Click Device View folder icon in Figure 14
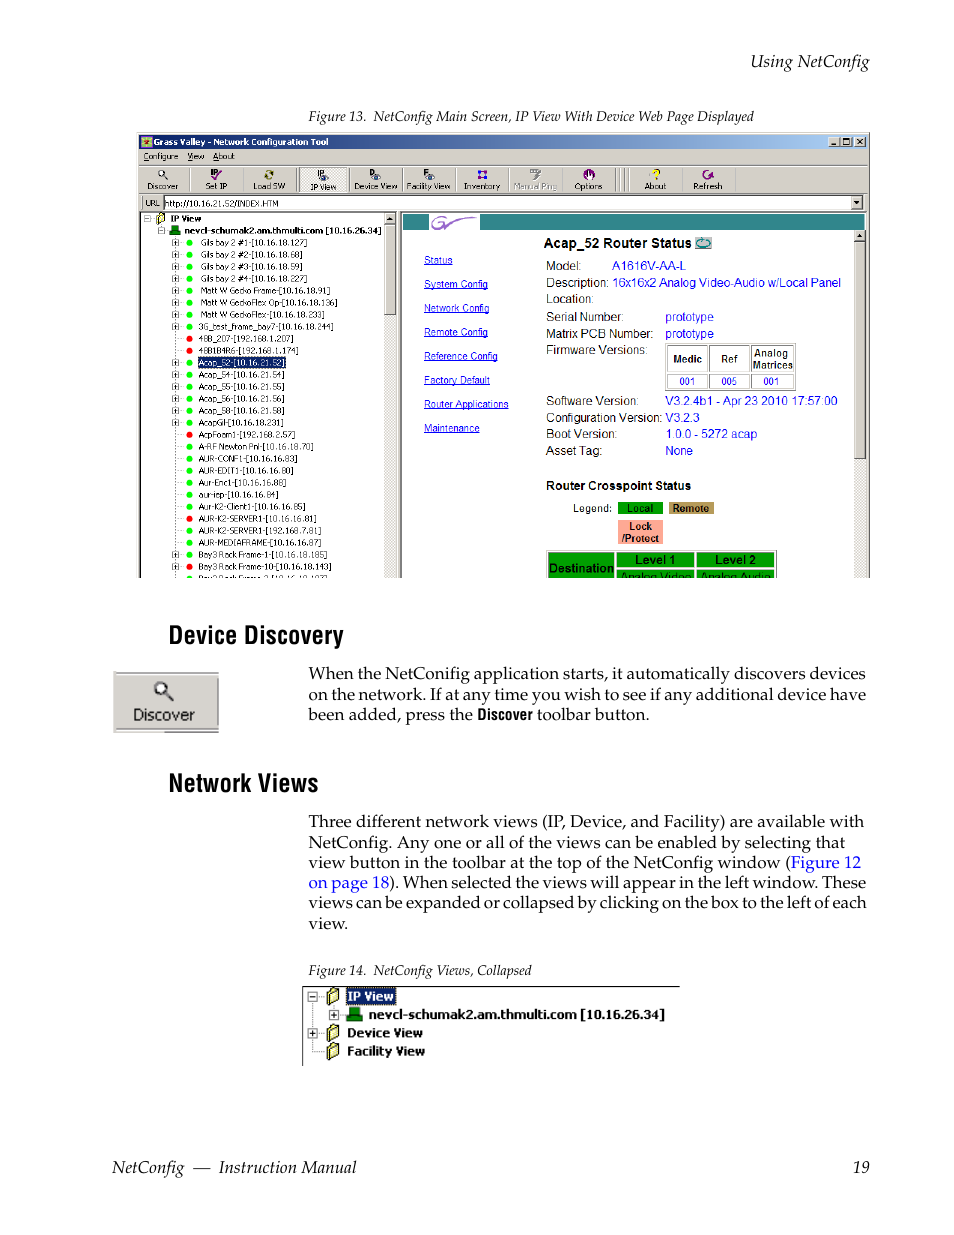954x1235 pixels. point(333,1032)
